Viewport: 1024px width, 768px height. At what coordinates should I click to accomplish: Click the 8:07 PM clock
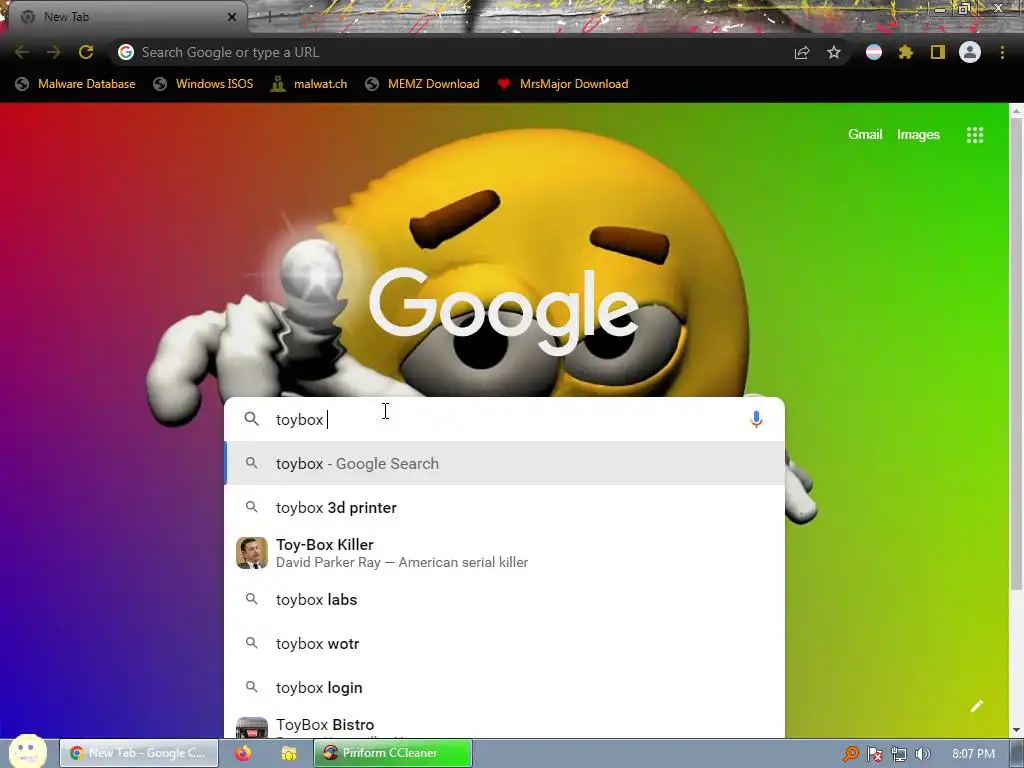[x=973, y=754]
